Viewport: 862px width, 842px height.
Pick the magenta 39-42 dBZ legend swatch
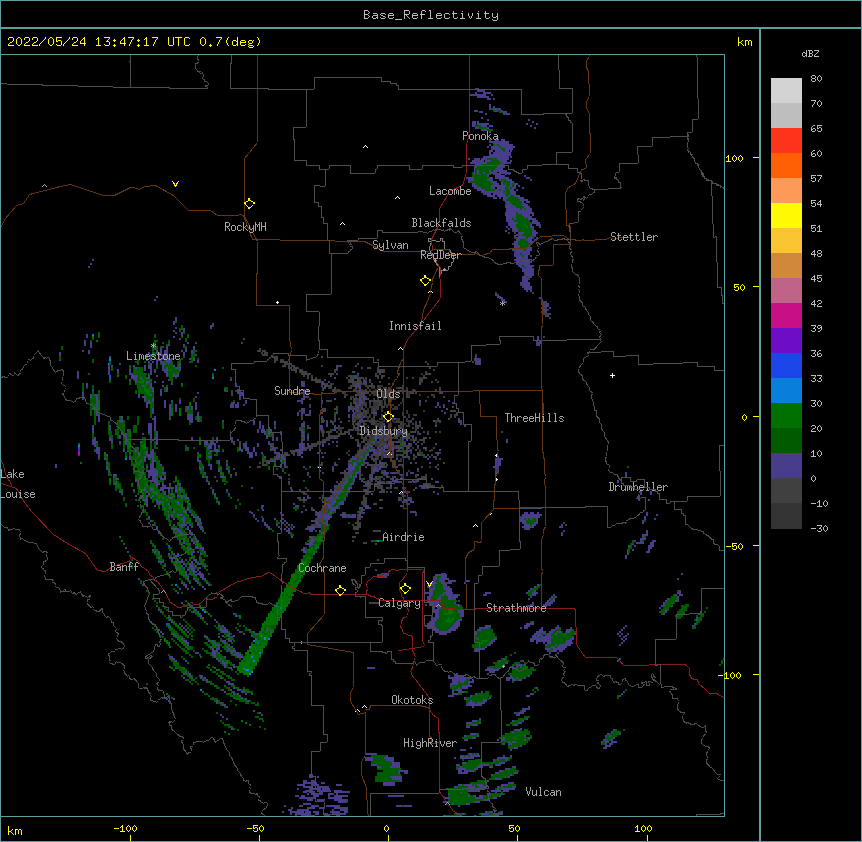pos(786,316)
